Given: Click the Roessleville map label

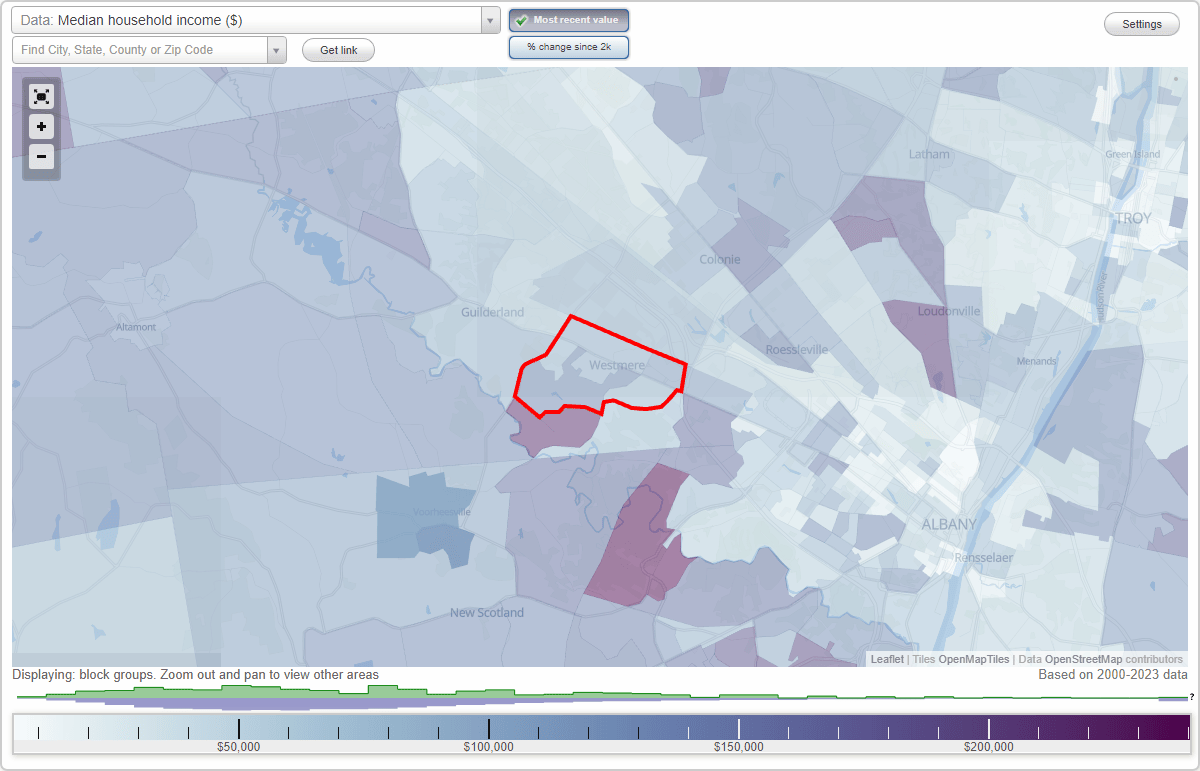Looking at the screenshot, I should click(x=796, y=349).
